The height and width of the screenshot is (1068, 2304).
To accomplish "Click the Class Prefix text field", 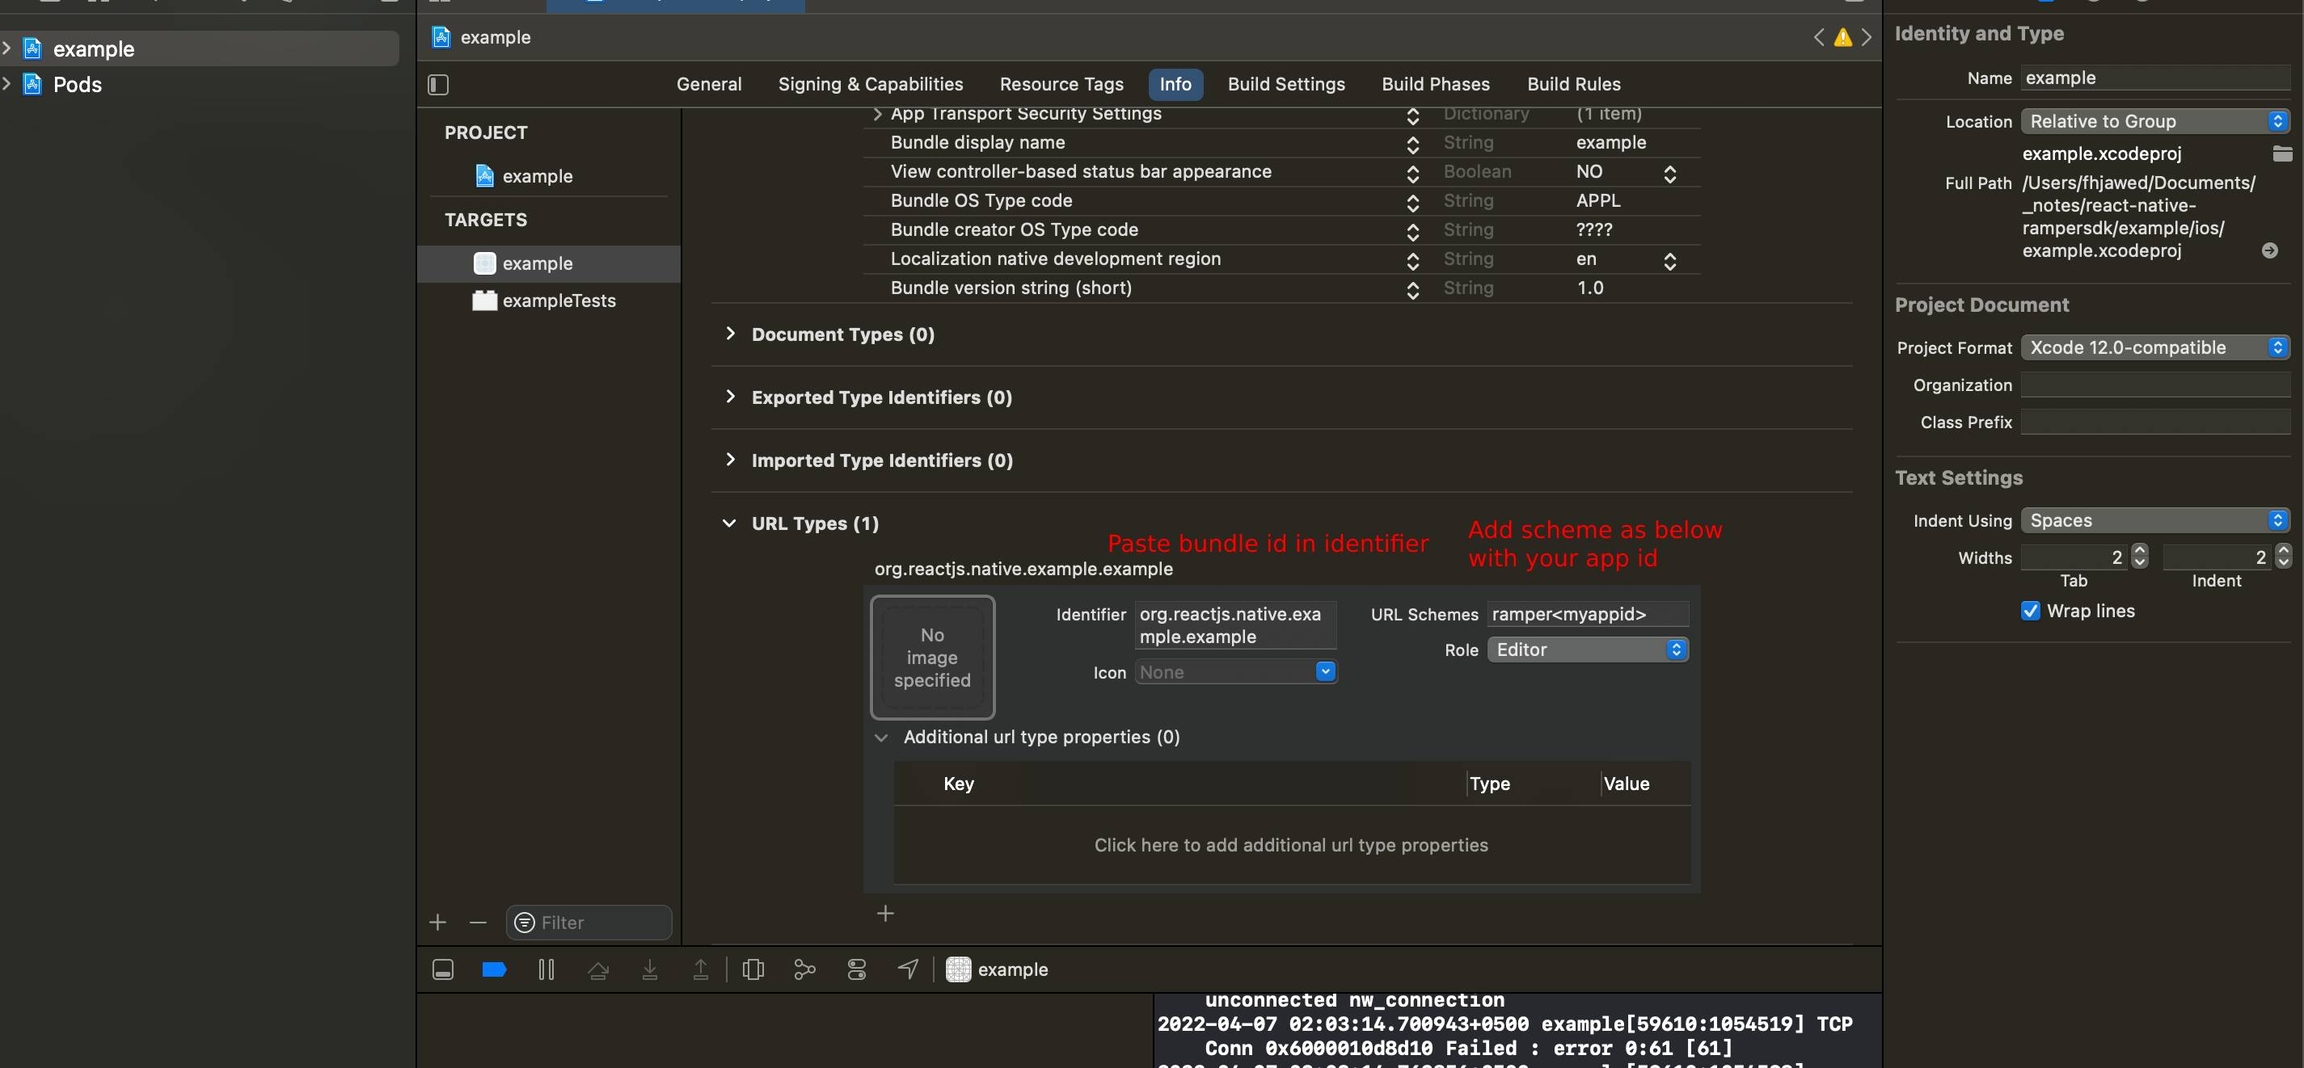I will pyautogui.click(x=2155, y=422).
